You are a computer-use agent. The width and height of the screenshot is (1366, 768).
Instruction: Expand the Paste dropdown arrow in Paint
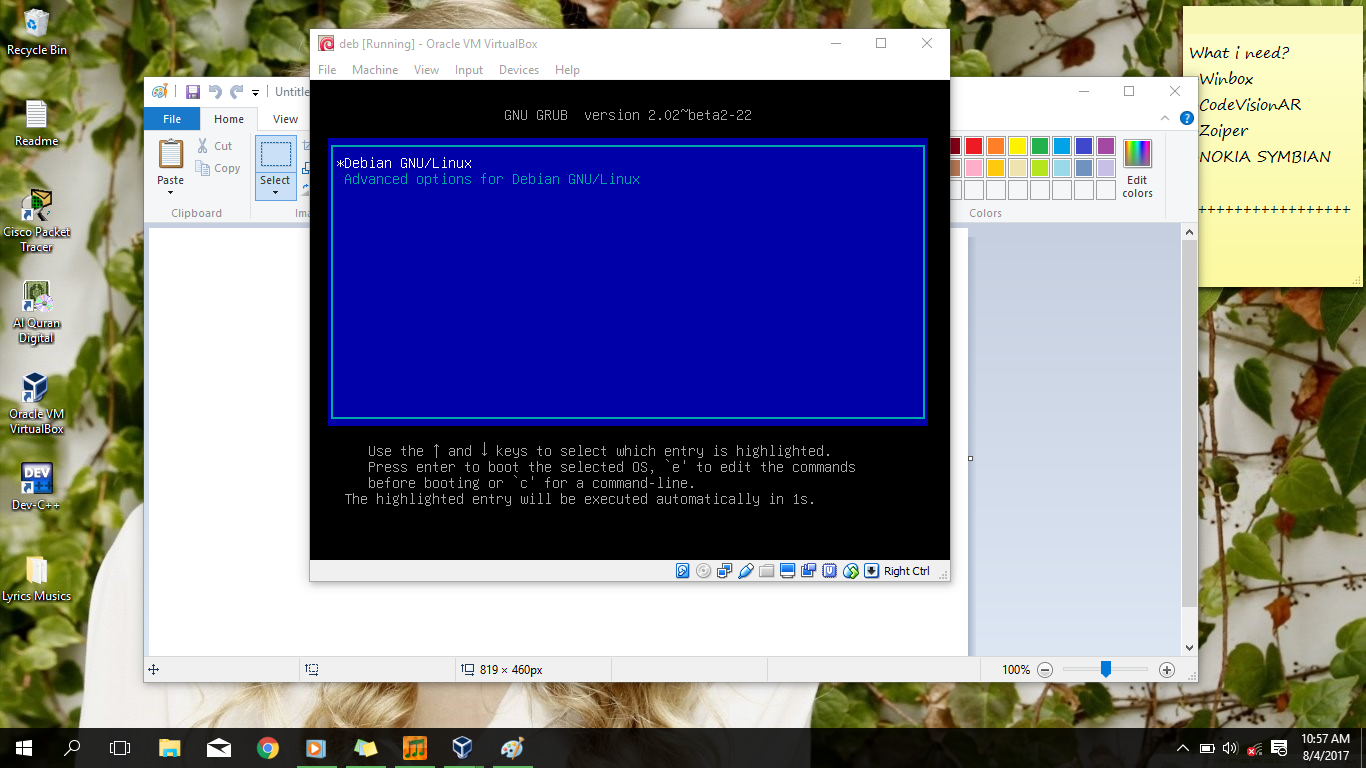[171, 192]
